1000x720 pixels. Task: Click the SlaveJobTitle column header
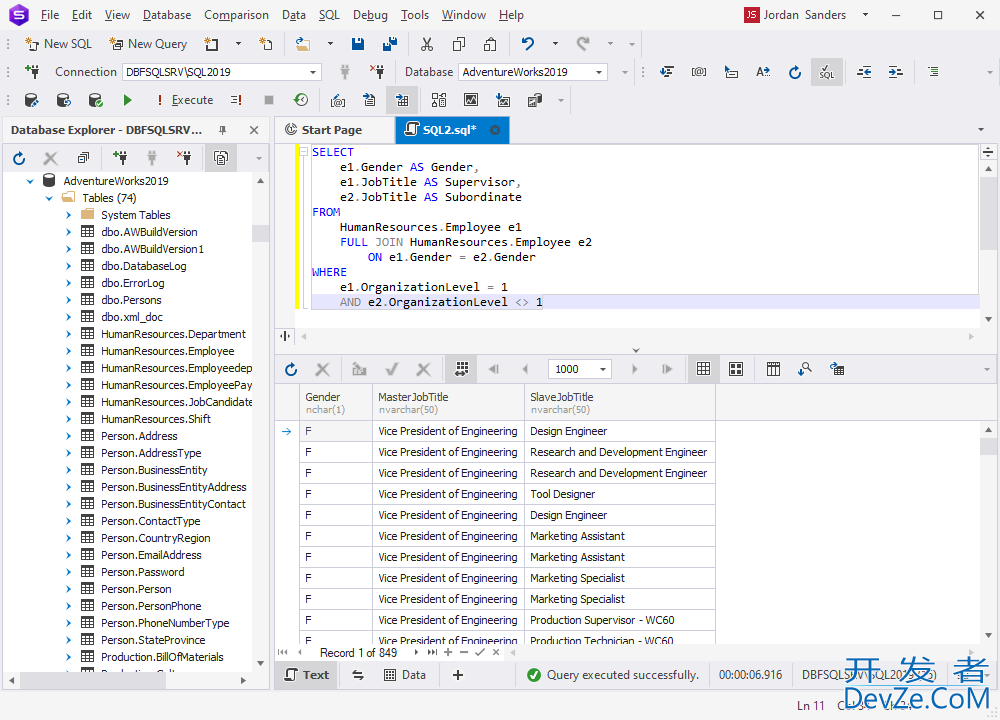point(620,403)
